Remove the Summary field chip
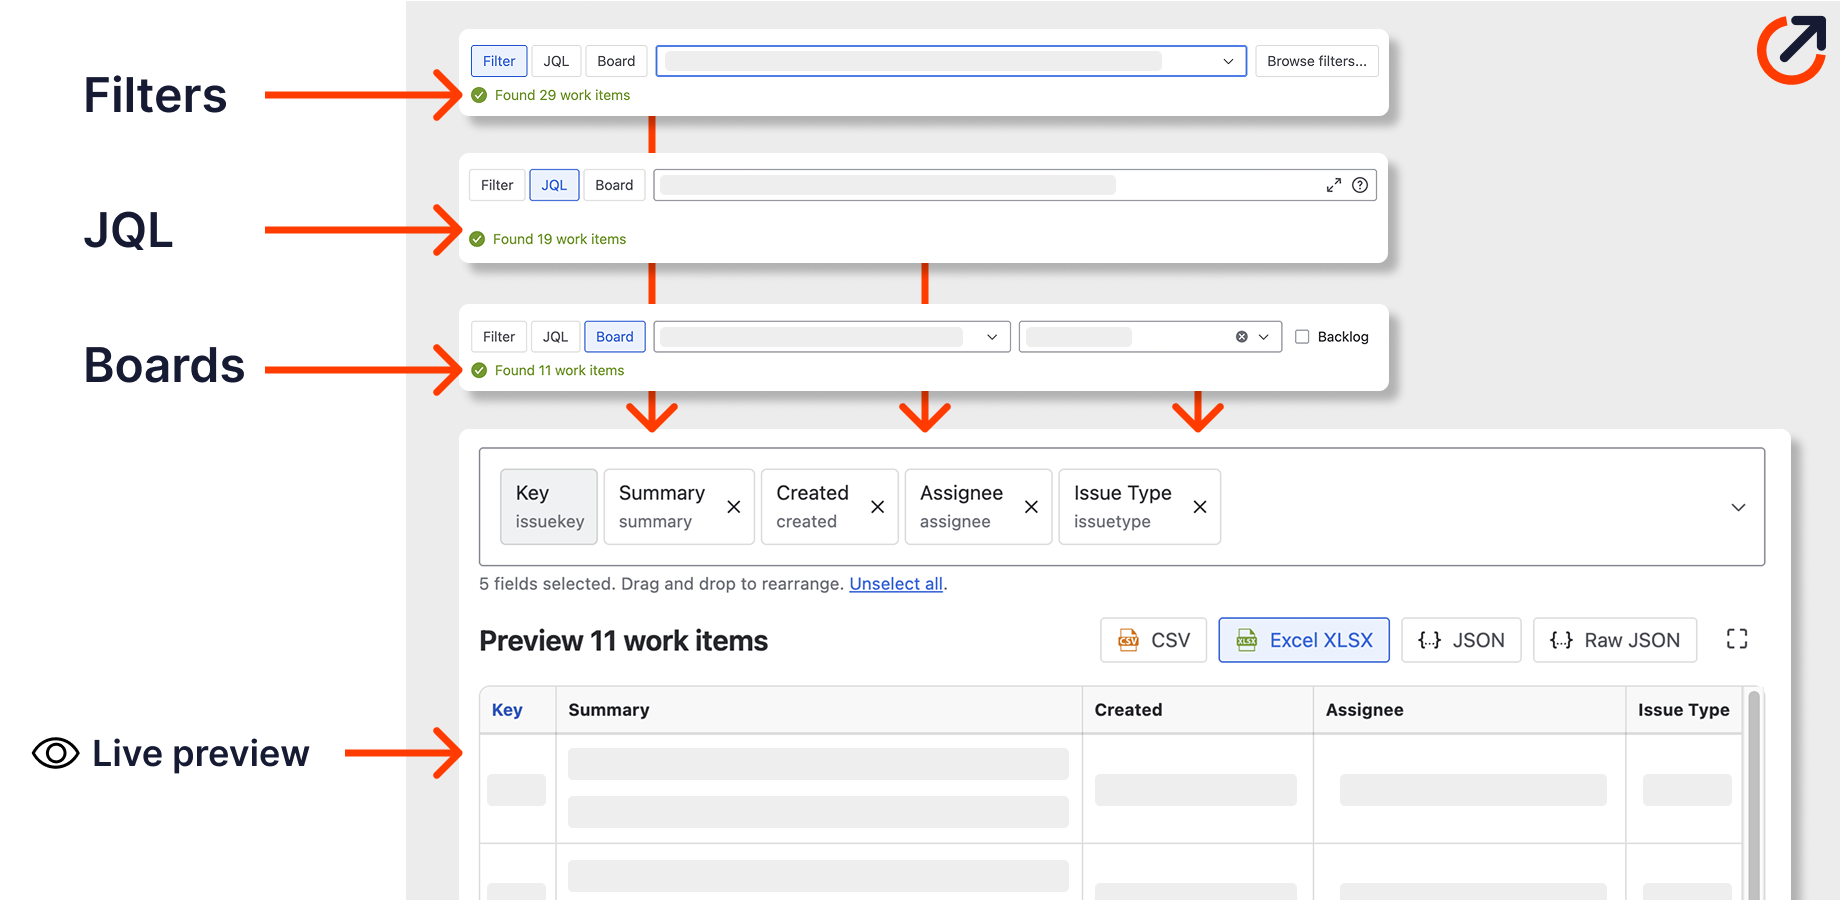The image size is (1840, 900). (733, 507)
